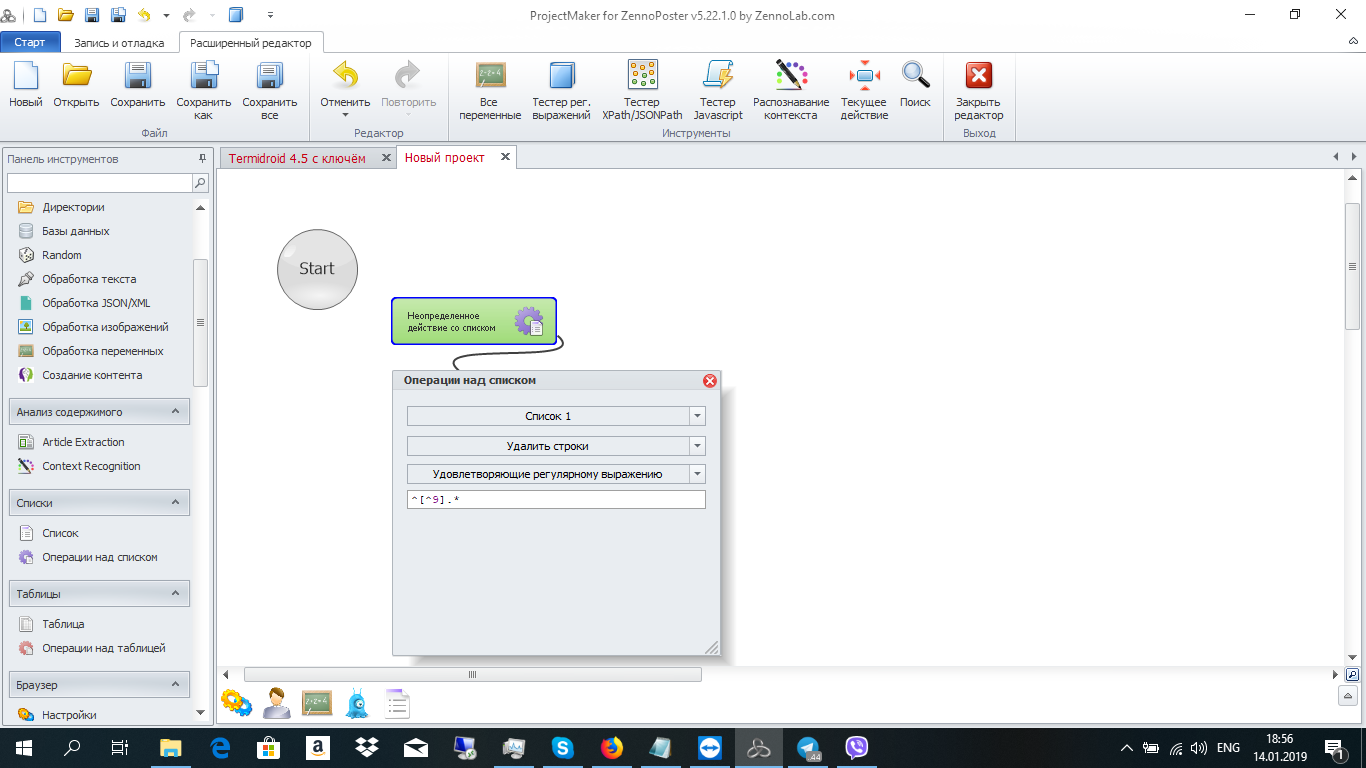1366x768 pixels.
Task: Switch to the Запись и отладка tab
Action: click(x=120, y=43)
